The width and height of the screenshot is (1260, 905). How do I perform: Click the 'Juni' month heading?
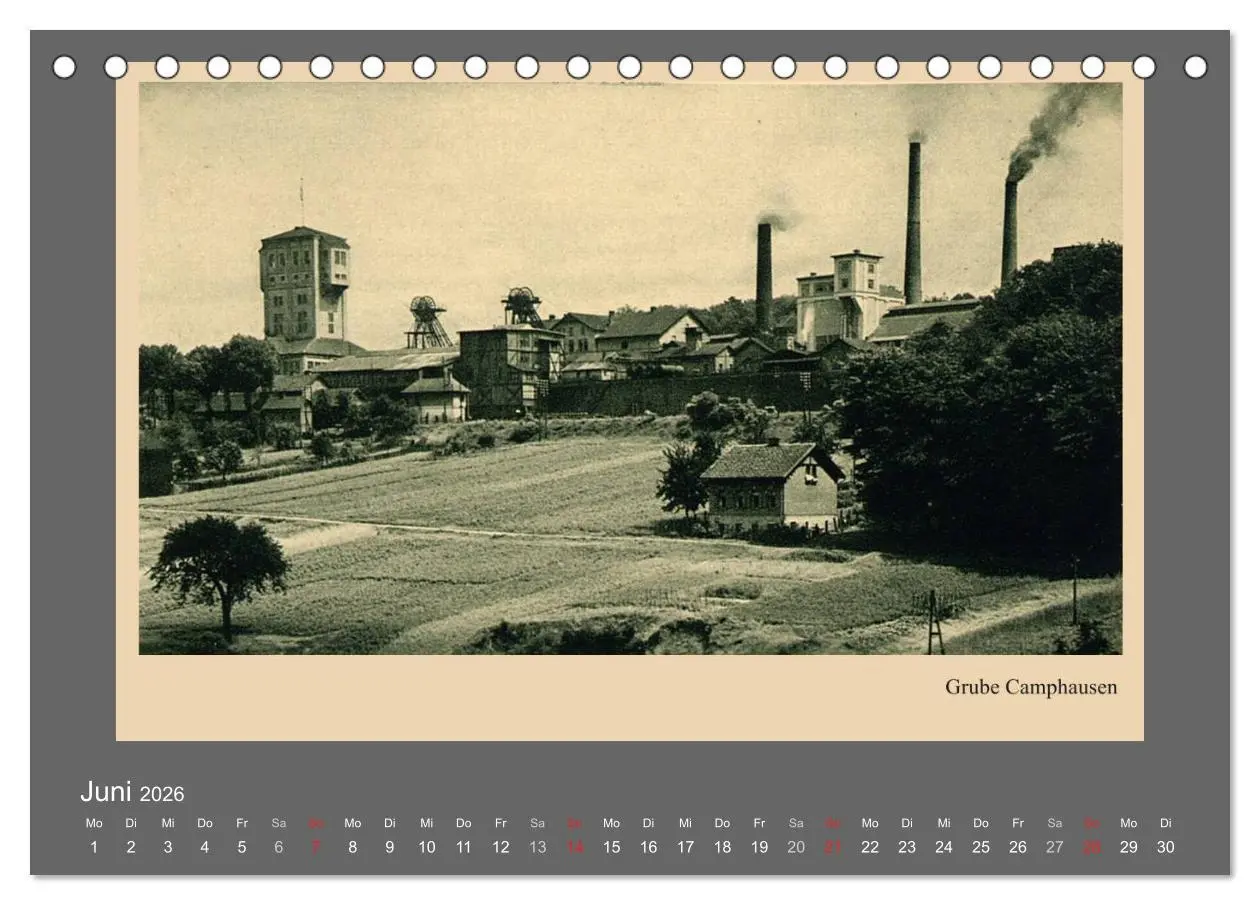(x=106, y=792)
